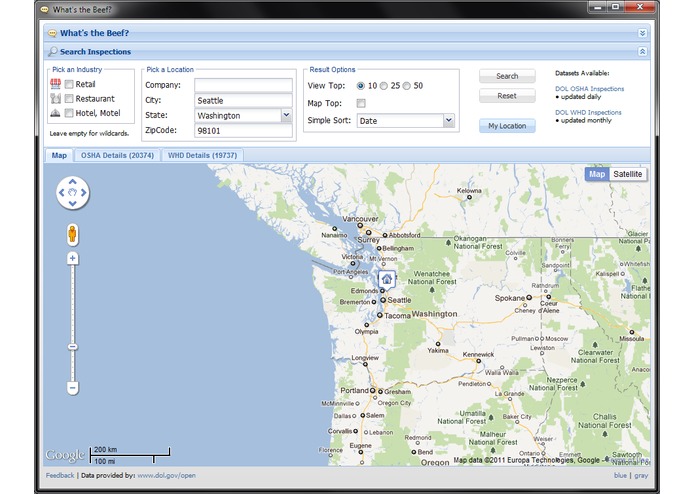Click the Hotel, Motel bell icon
Image resolution: width=695 pixels, height=494 pixels.
[x=55, y=113]
